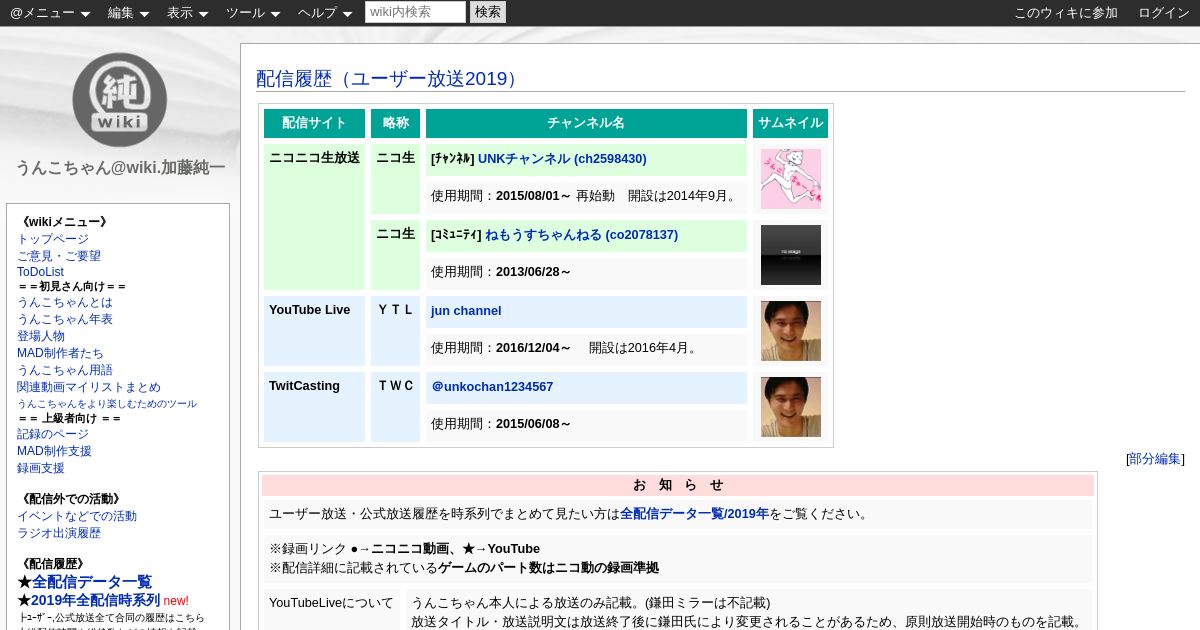Click the 純 wiki logo icon

tap(119, 99)
